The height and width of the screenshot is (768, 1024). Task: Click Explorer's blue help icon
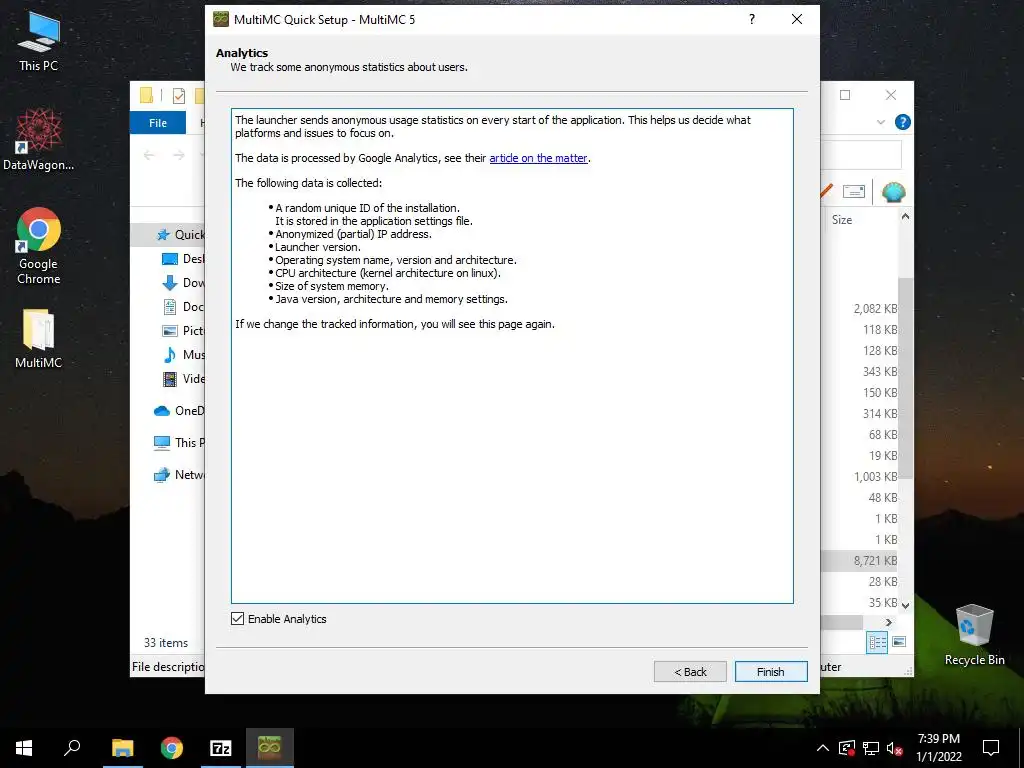point(903,122)
